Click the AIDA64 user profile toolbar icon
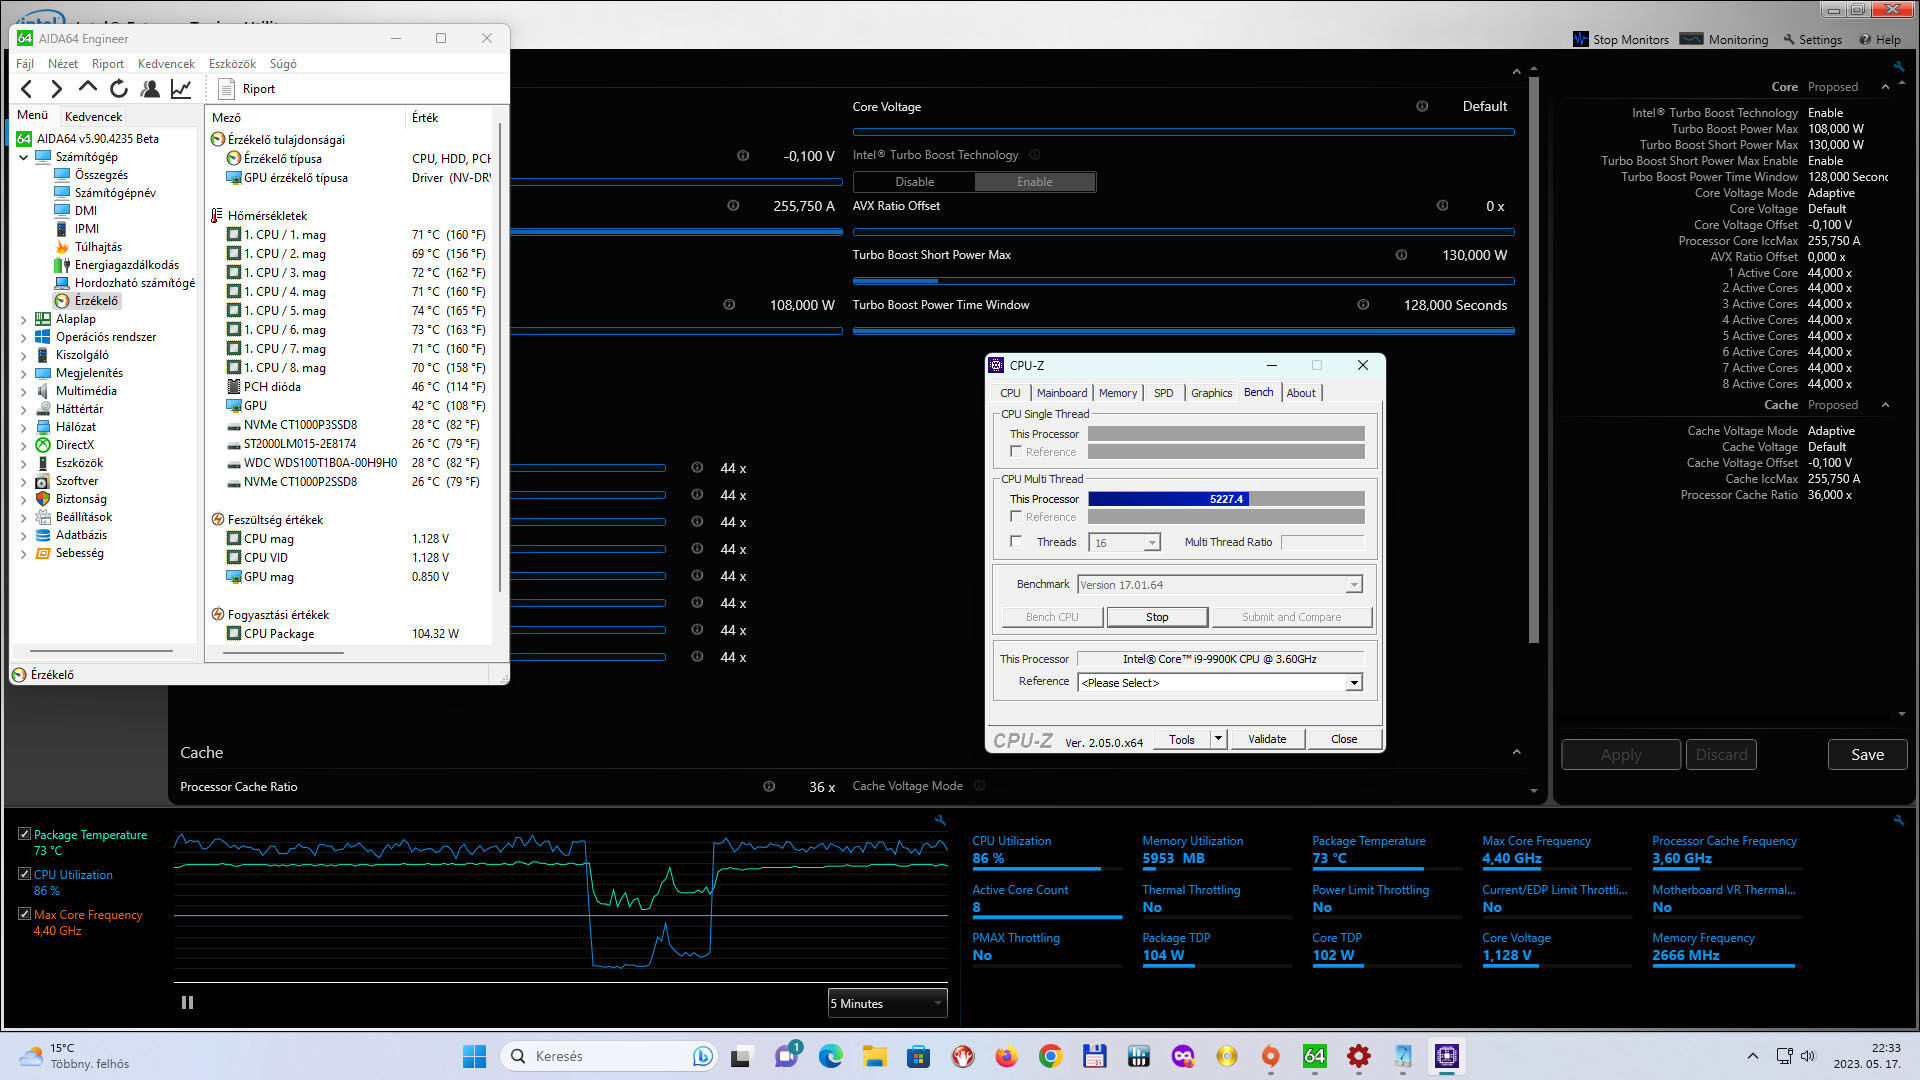The height and width of the screenshot is (1080, 1920). coord(150,89)
